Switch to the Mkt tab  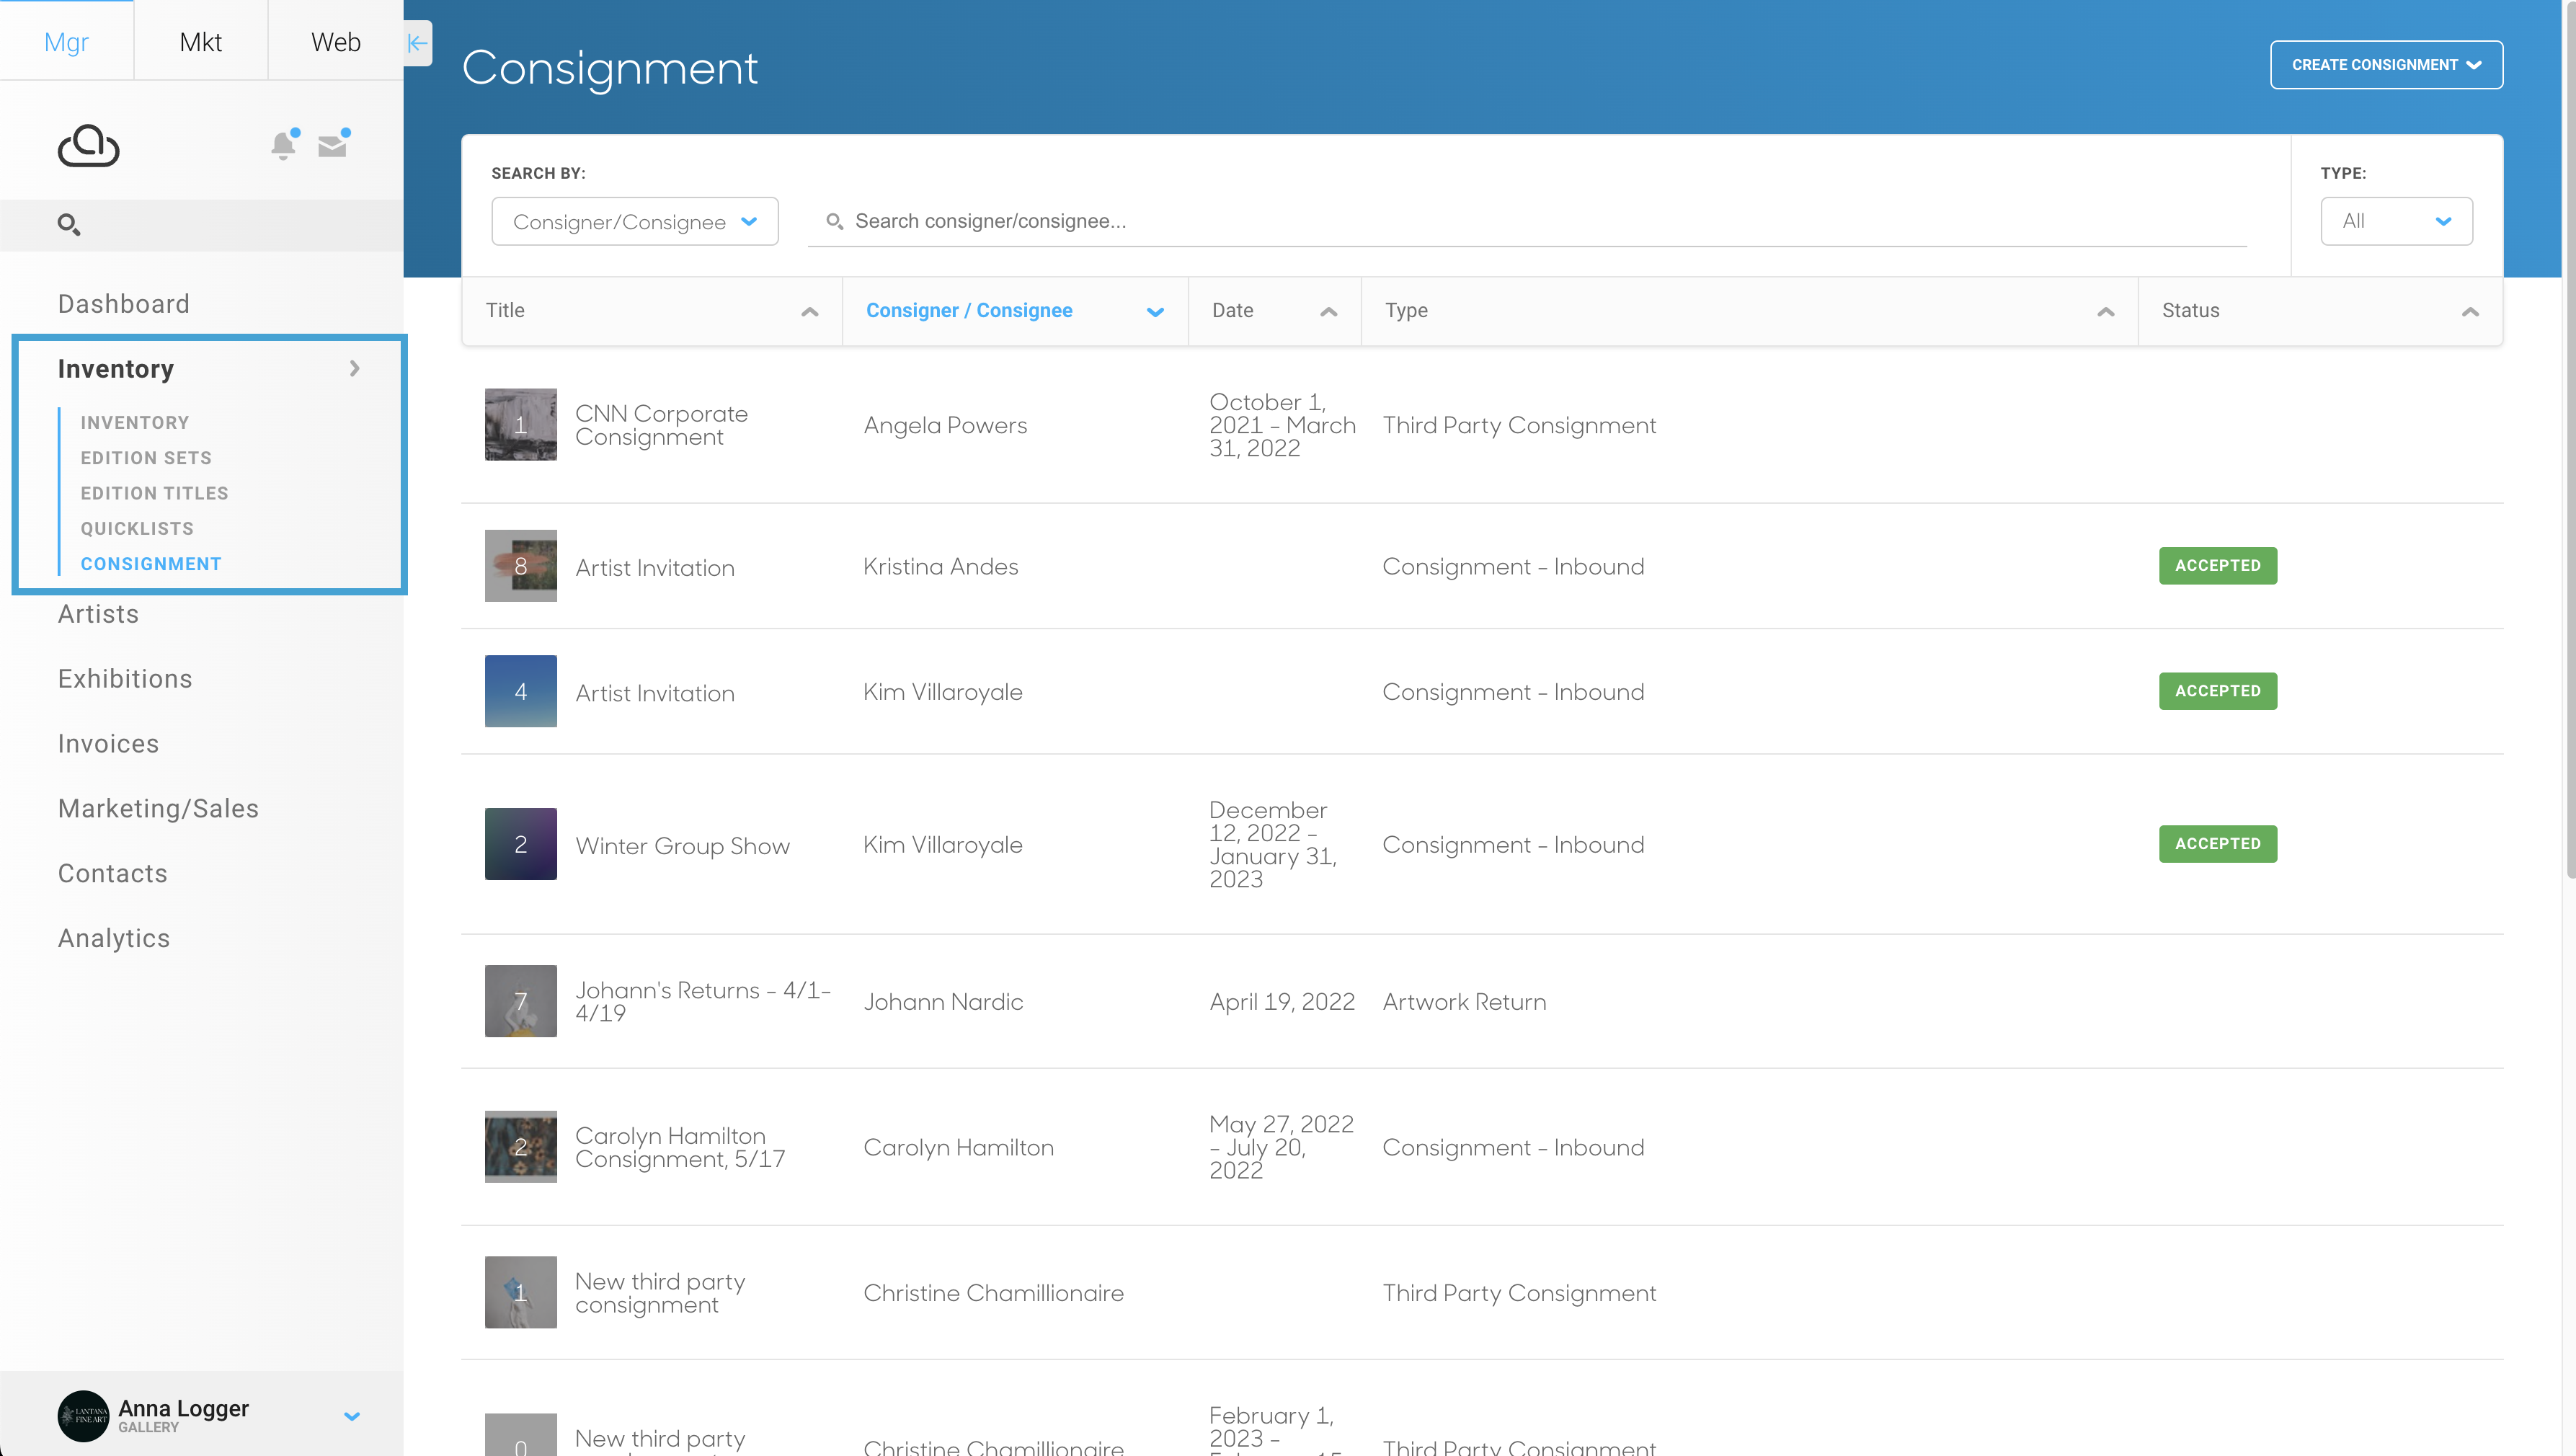click(200, 41)
